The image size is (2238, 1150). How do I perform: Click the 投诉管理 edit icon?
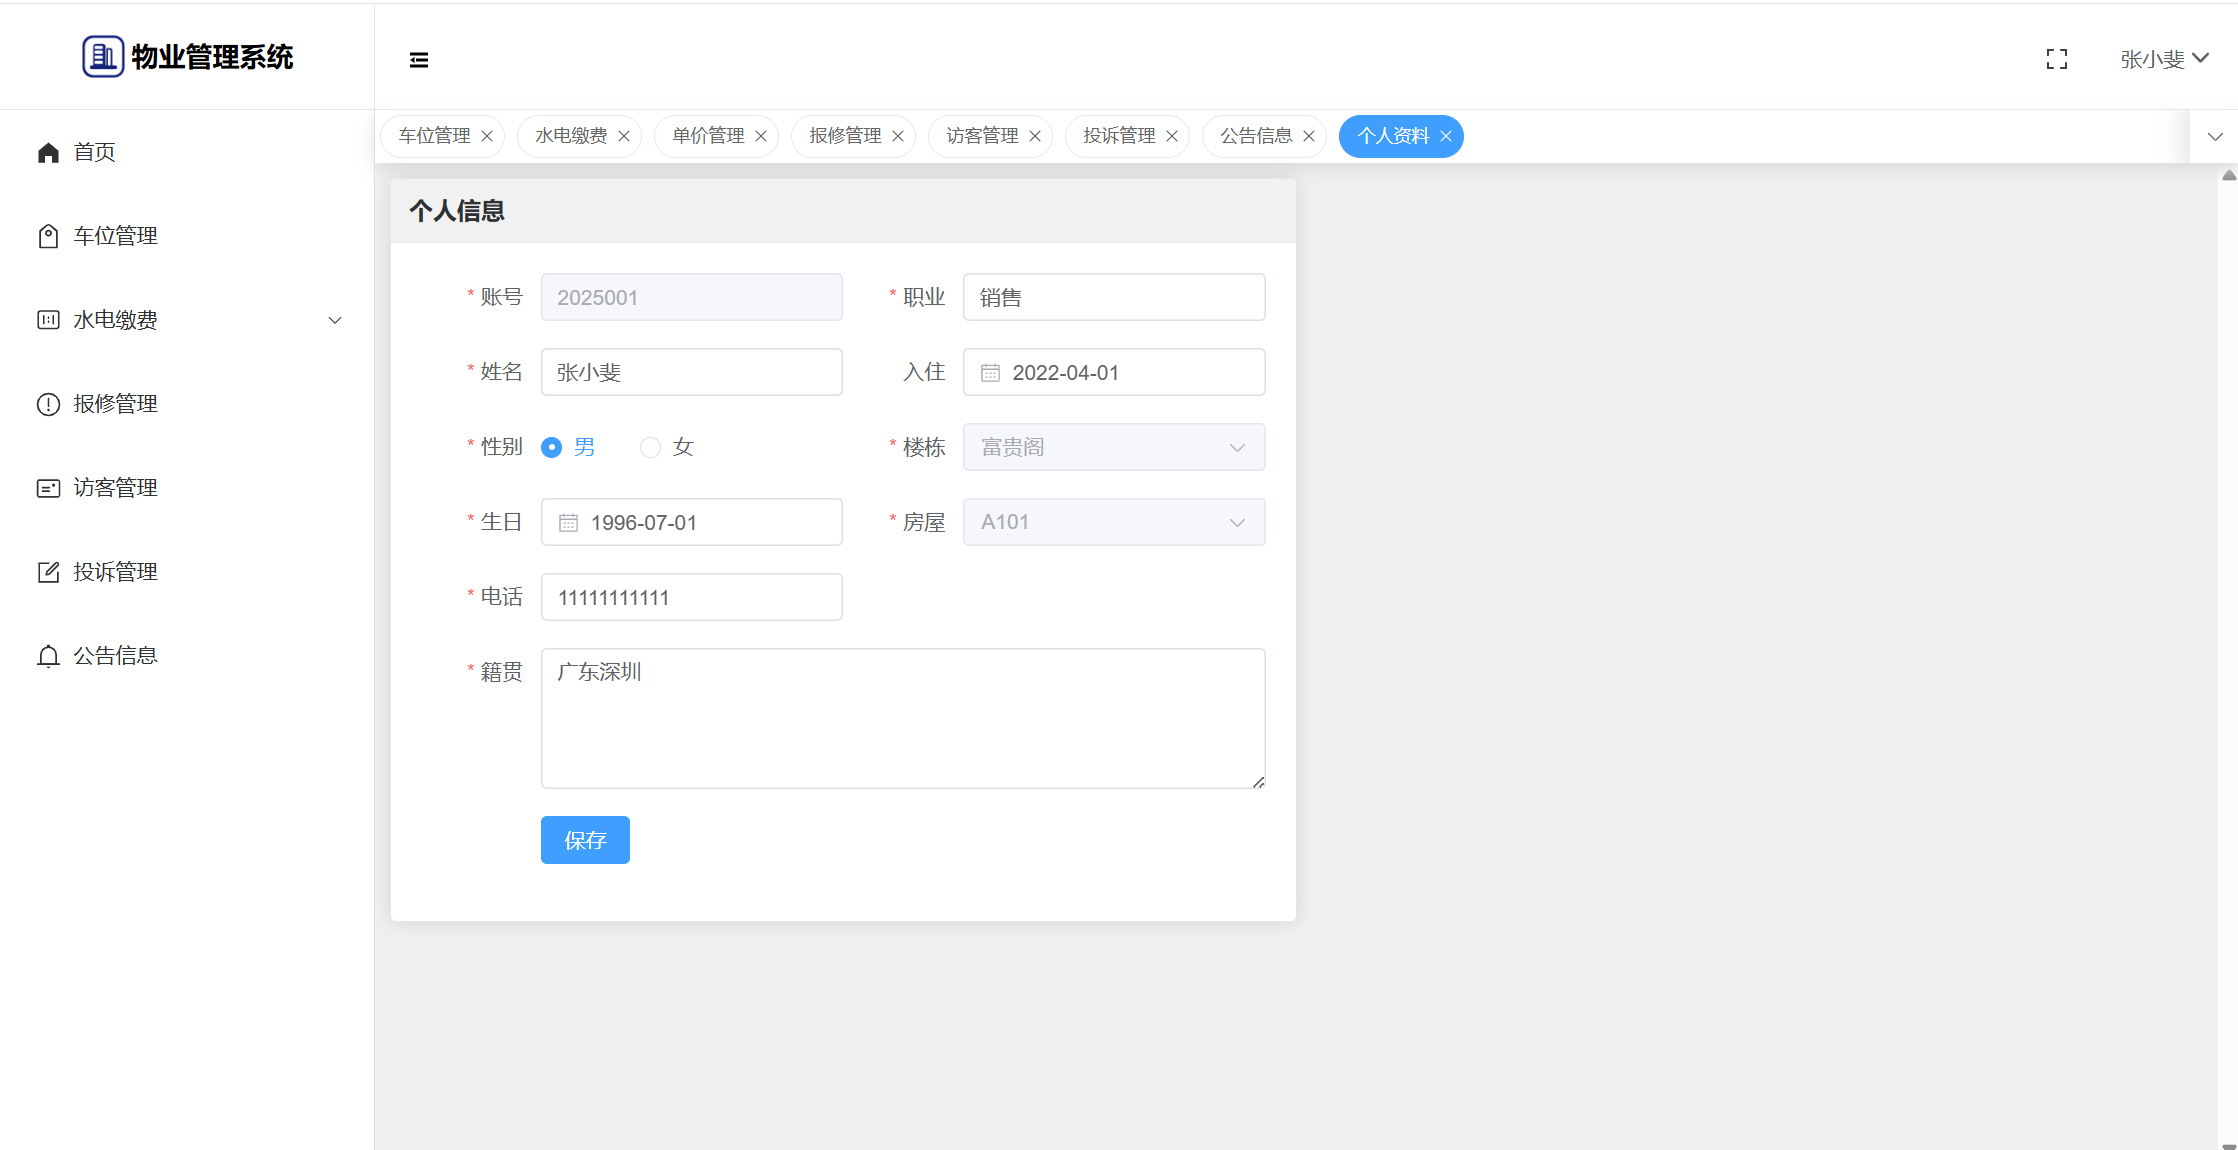48,572
